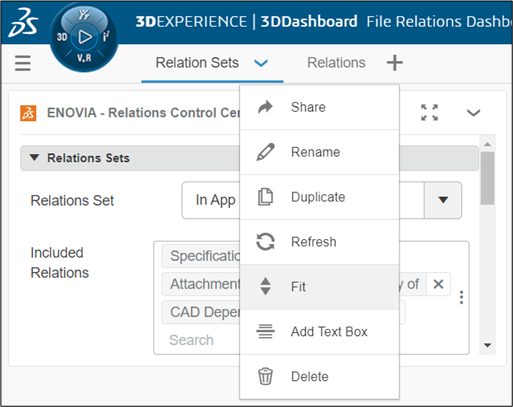The image size is (513, 407).
Task: Click the ENOVIA orange widget icon
Action: [x=28, y=113]
